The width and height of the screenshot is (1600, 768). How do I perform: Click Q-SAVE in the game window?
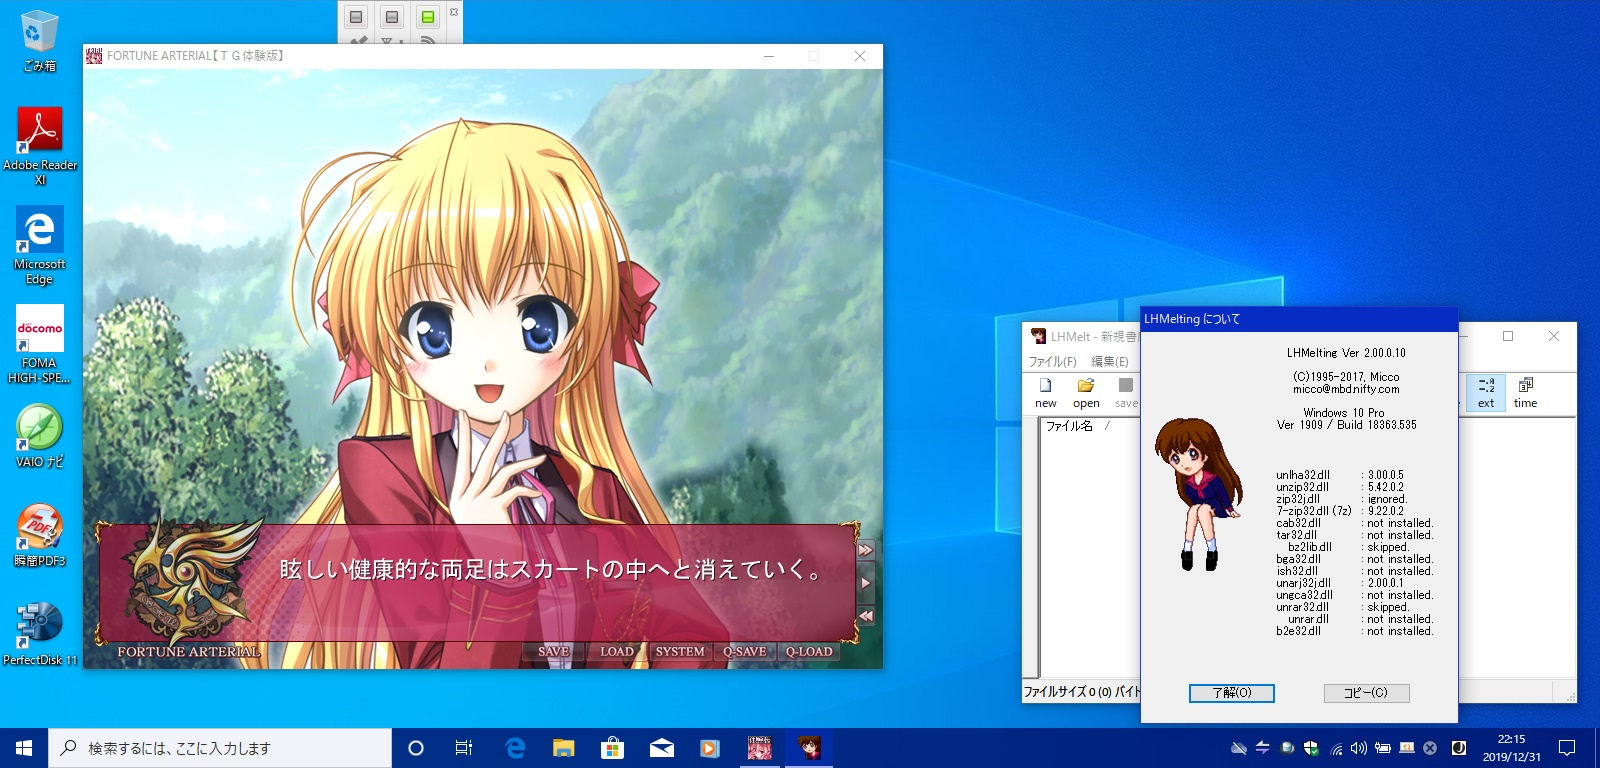click(745, 651)
